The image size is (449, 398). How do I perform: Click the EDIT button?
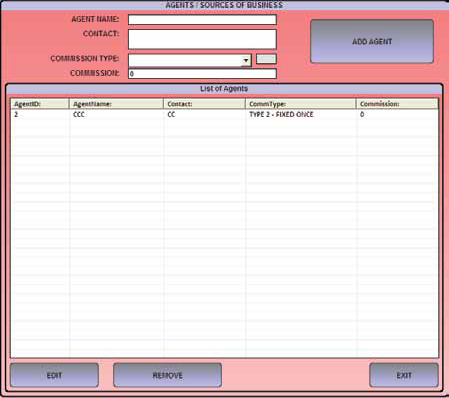(x=54, y=375)
